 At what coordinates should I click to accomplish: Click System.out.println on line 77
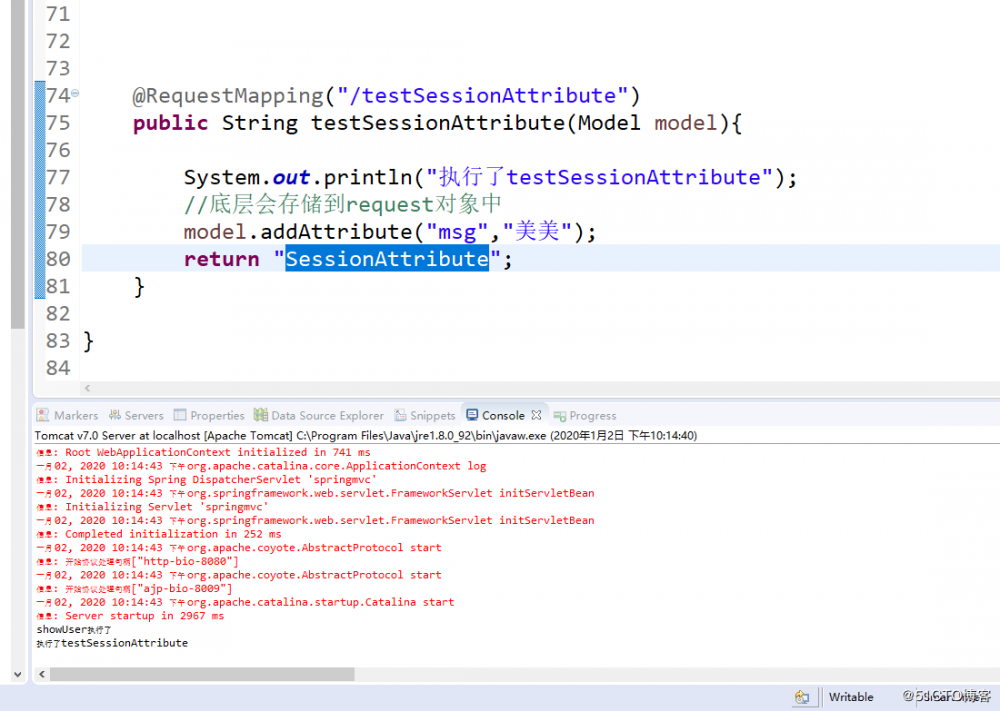[298, 177]
